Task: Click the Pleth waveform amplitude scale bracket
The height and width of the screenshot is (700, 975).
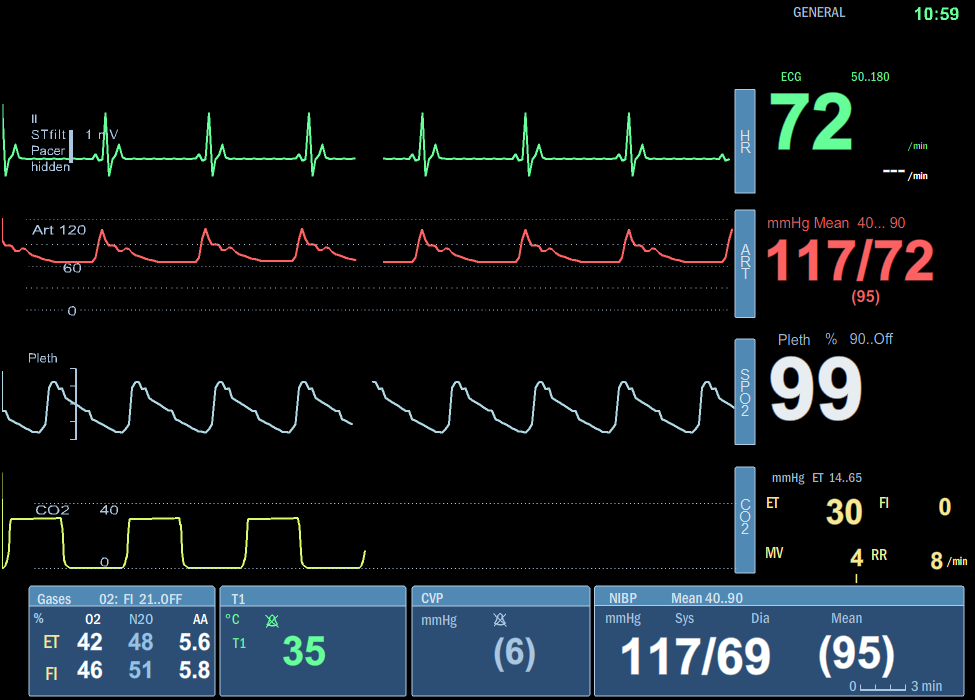Action: (74, 403)
